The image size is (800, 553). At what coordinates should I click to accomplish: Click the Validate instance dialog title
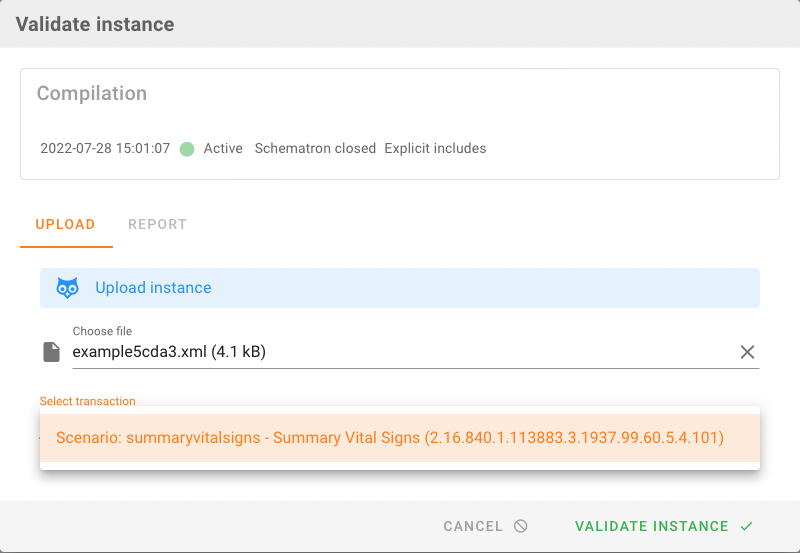(95, 24)
